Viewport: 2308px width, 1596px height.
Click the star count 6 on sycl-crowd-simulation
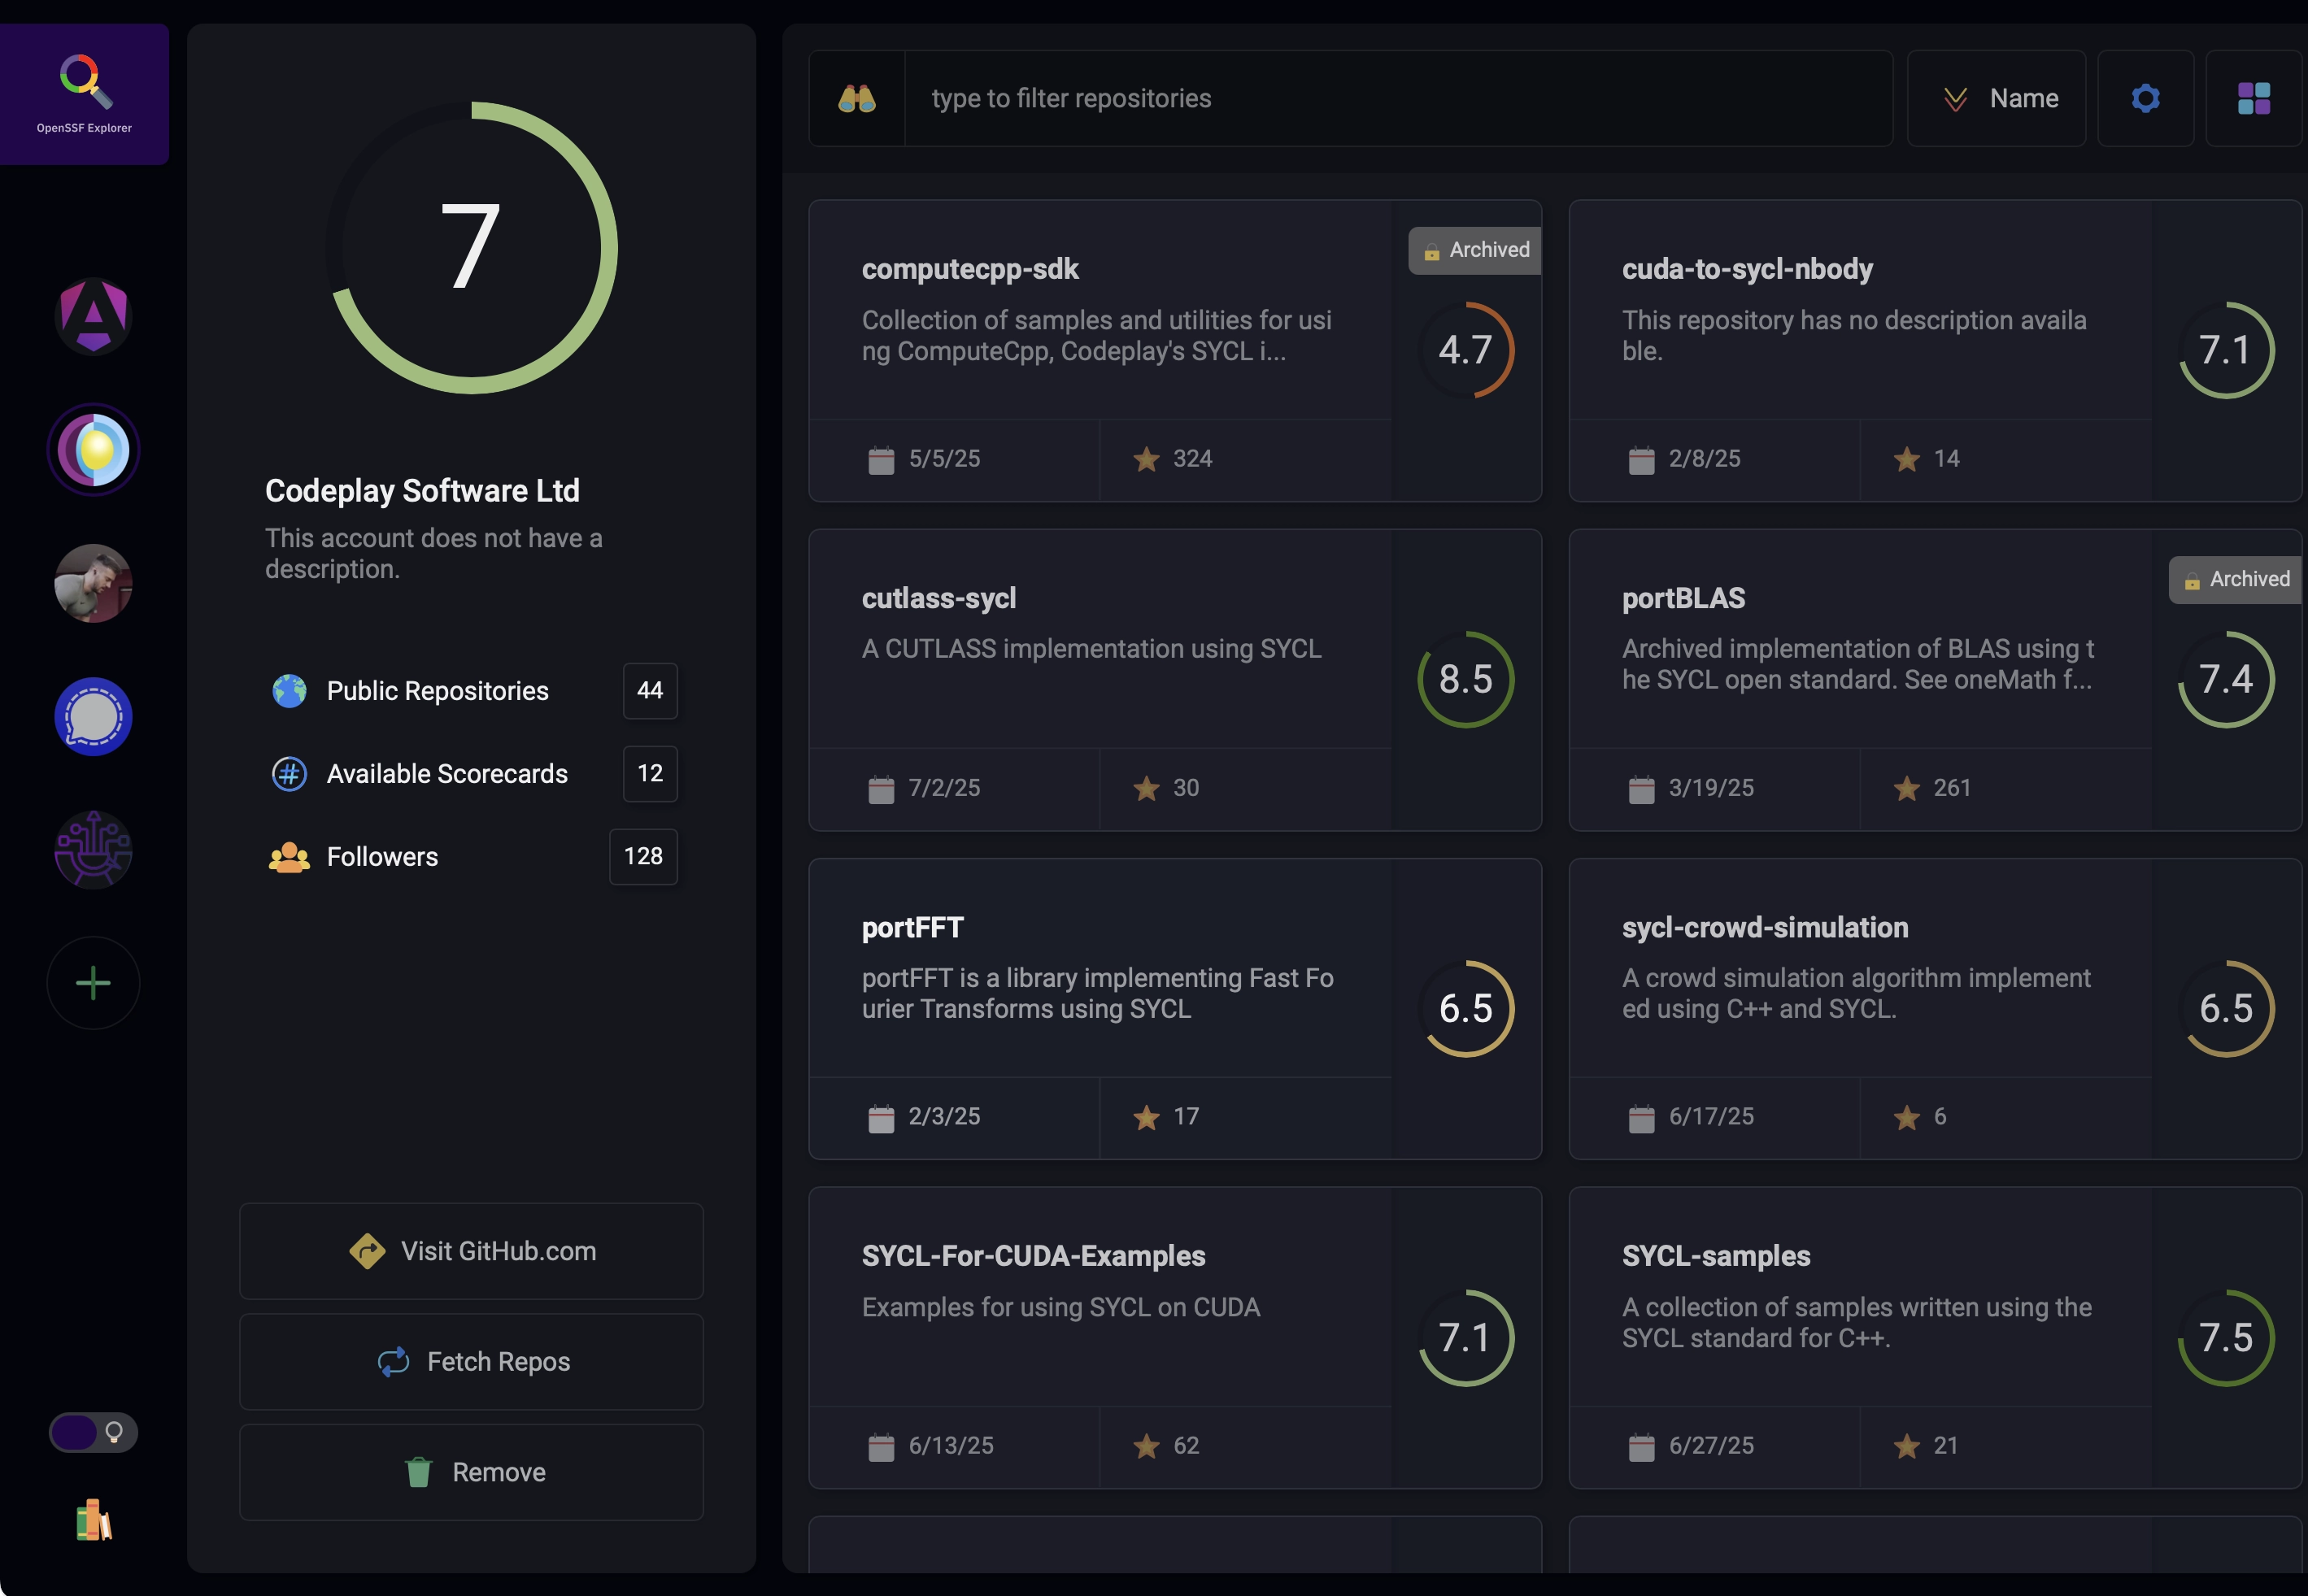pyautogui.click(x=1940, y=1117)
